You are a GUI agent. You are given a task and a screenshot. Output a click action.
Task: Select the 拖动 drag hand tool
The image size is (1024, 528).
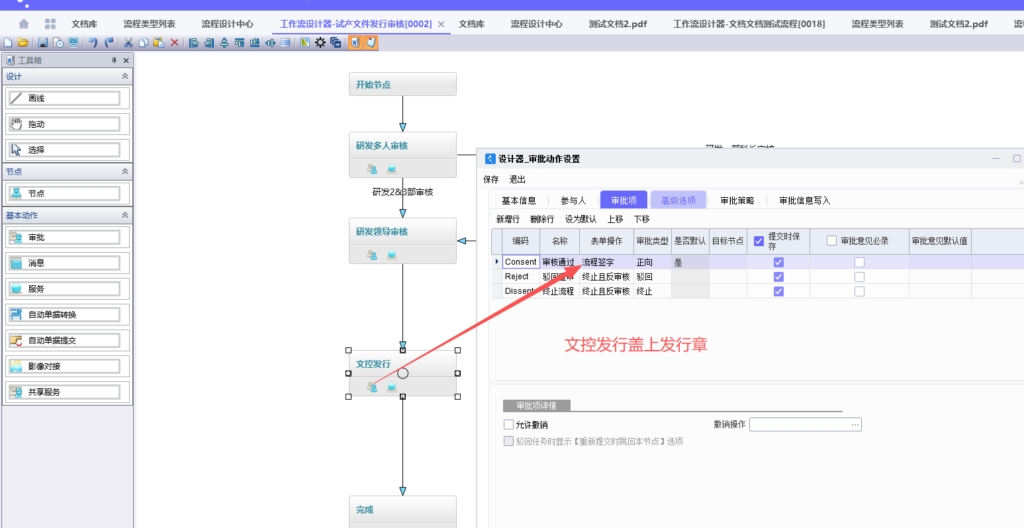tap(67, 124)
